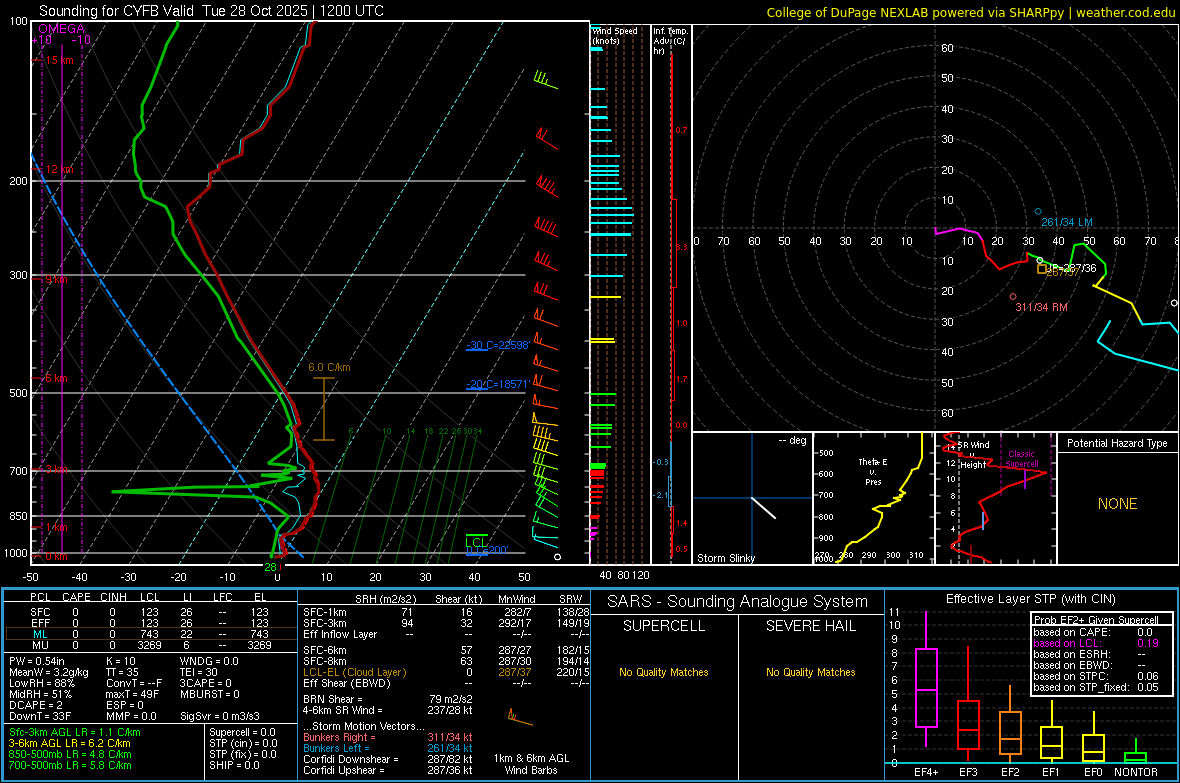Click the Classic Supercell label
This screenshot has height=783, width=1180.
click(1022, 459)
